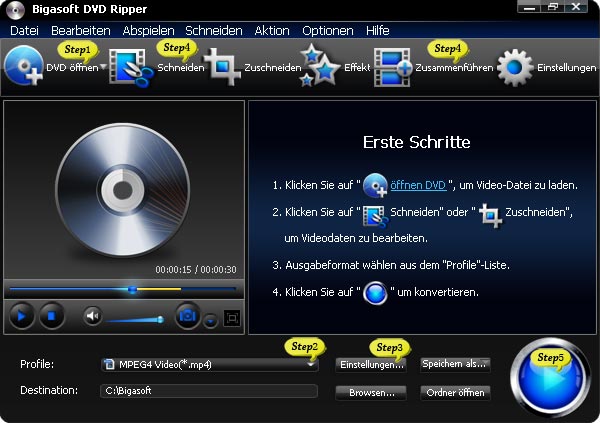This screenshot has width=600, height=423.
Task: Select the Zuschneiden crop icon
Action: [x=223, y=66]
